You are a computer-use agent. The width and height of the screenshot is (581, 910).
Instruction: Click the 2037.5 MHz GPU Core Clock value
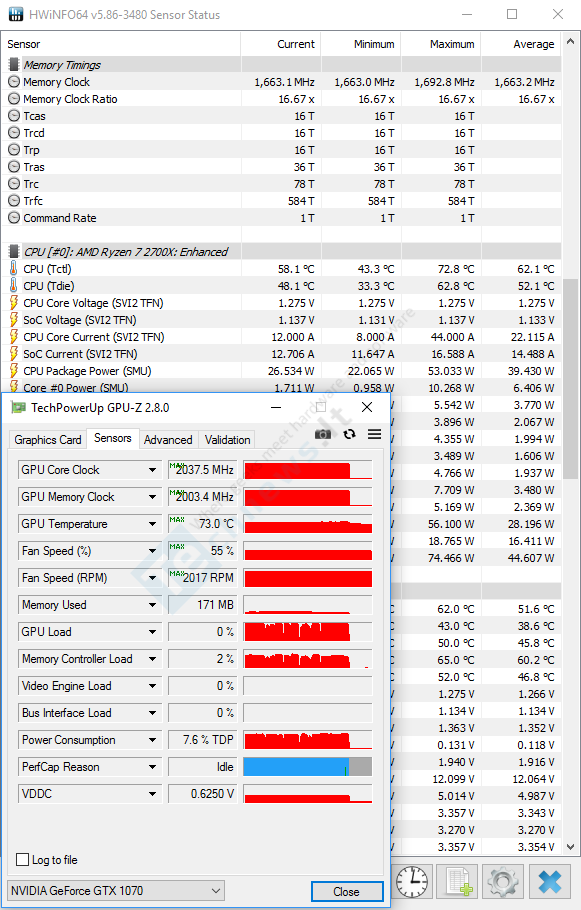(x=202, y=470)
